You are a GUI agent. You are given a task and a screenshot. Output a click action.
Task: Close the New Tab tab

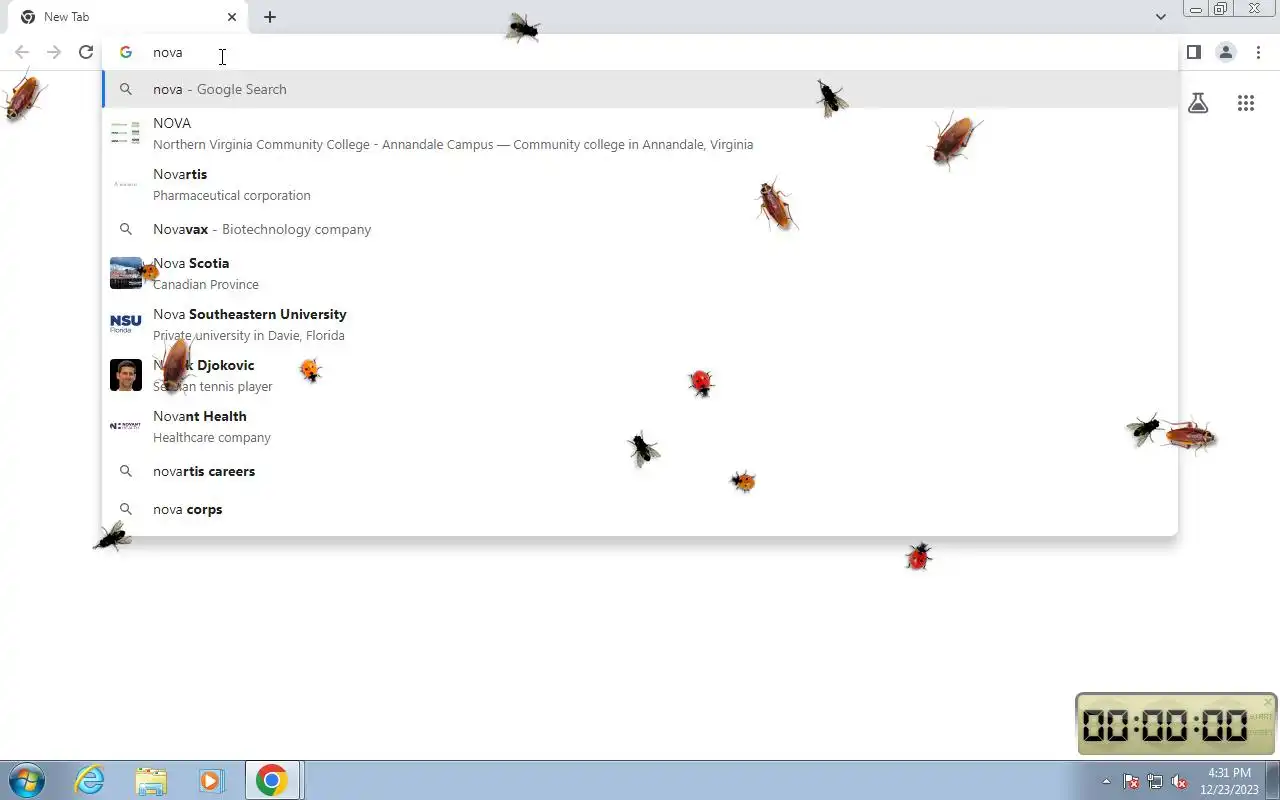point(232,17)
